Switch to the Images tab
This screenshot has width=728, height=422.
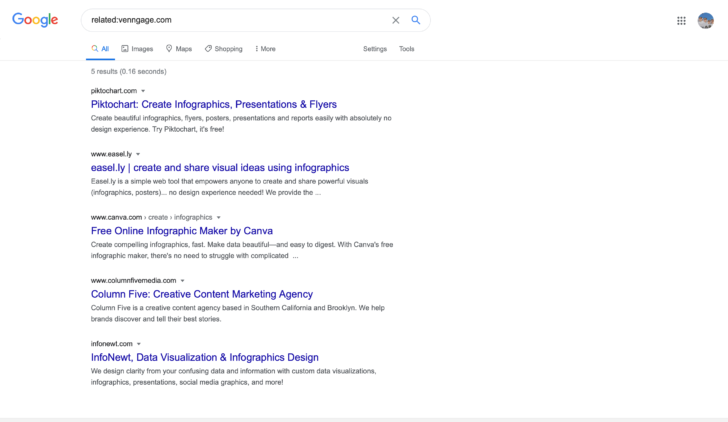click(x=137, y=49)
